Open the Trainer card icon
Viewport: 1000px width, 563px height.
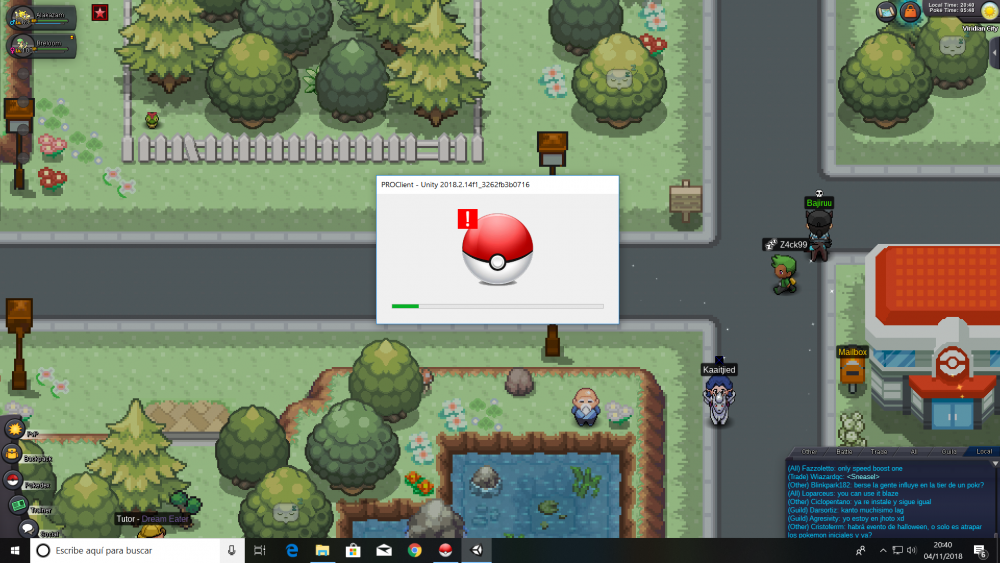[x=18, y=505]
